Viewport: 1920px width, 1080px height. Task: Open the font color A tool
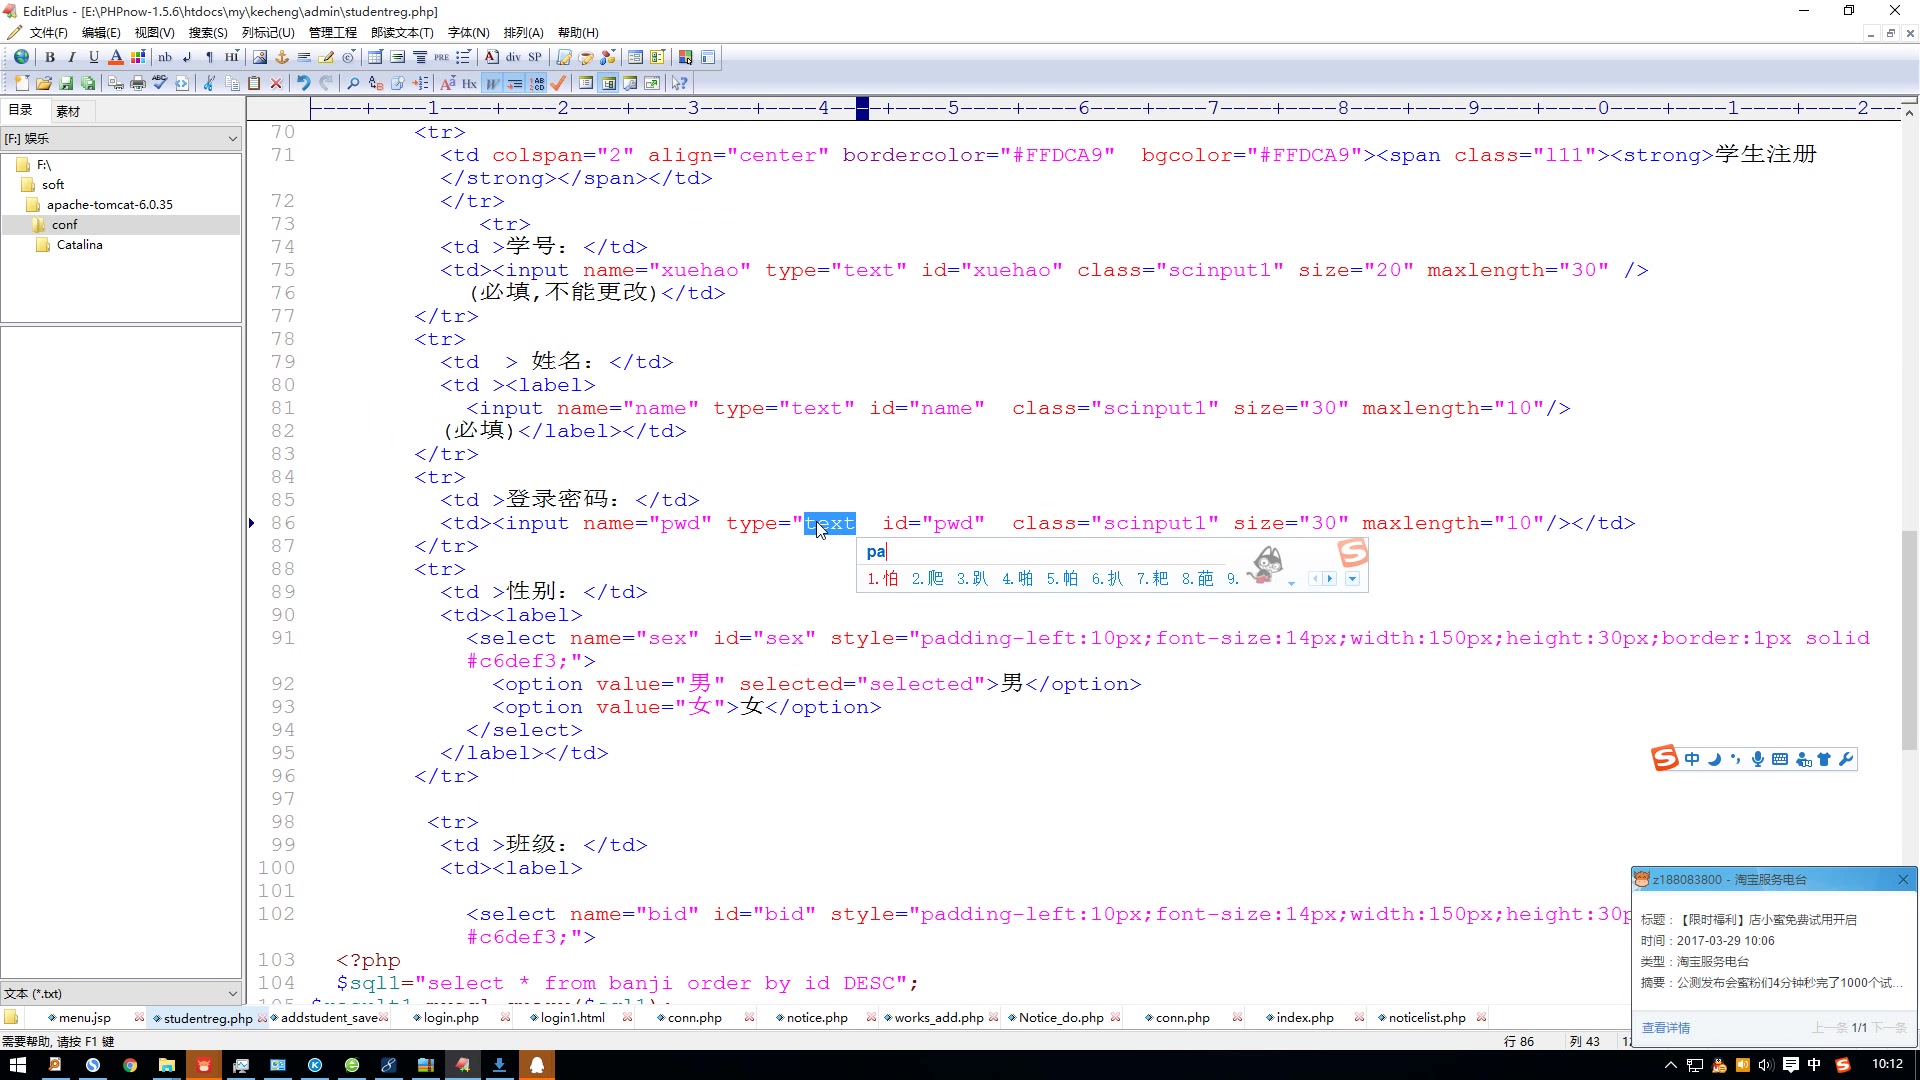(x=116, y=57)
